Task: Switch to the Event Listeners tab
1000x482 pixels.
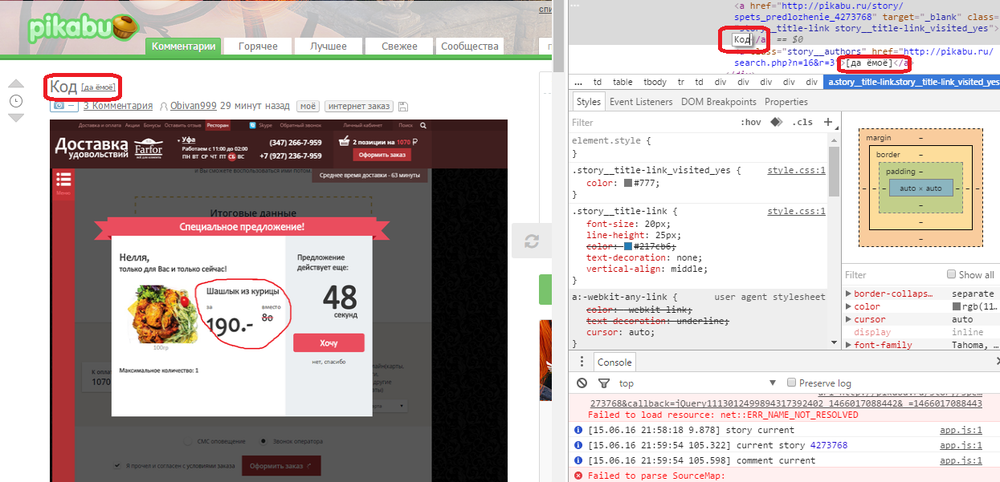Action: pyautogui.click(x=641, y=102)
